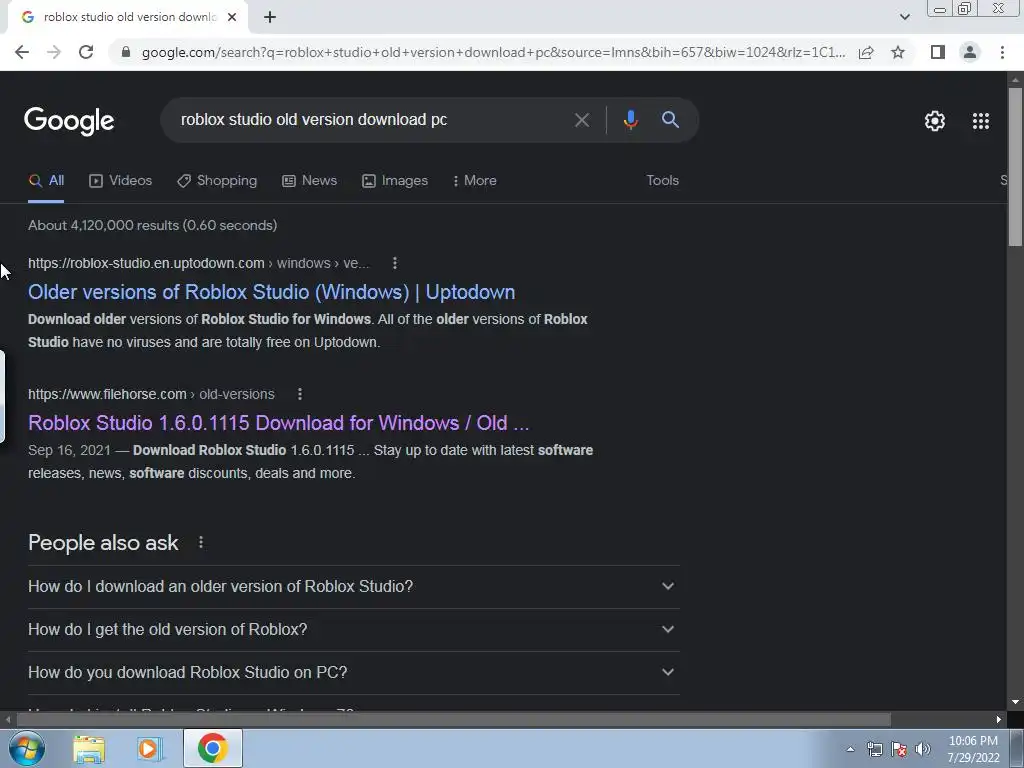View site information via the lock icon

click(126, 52)
